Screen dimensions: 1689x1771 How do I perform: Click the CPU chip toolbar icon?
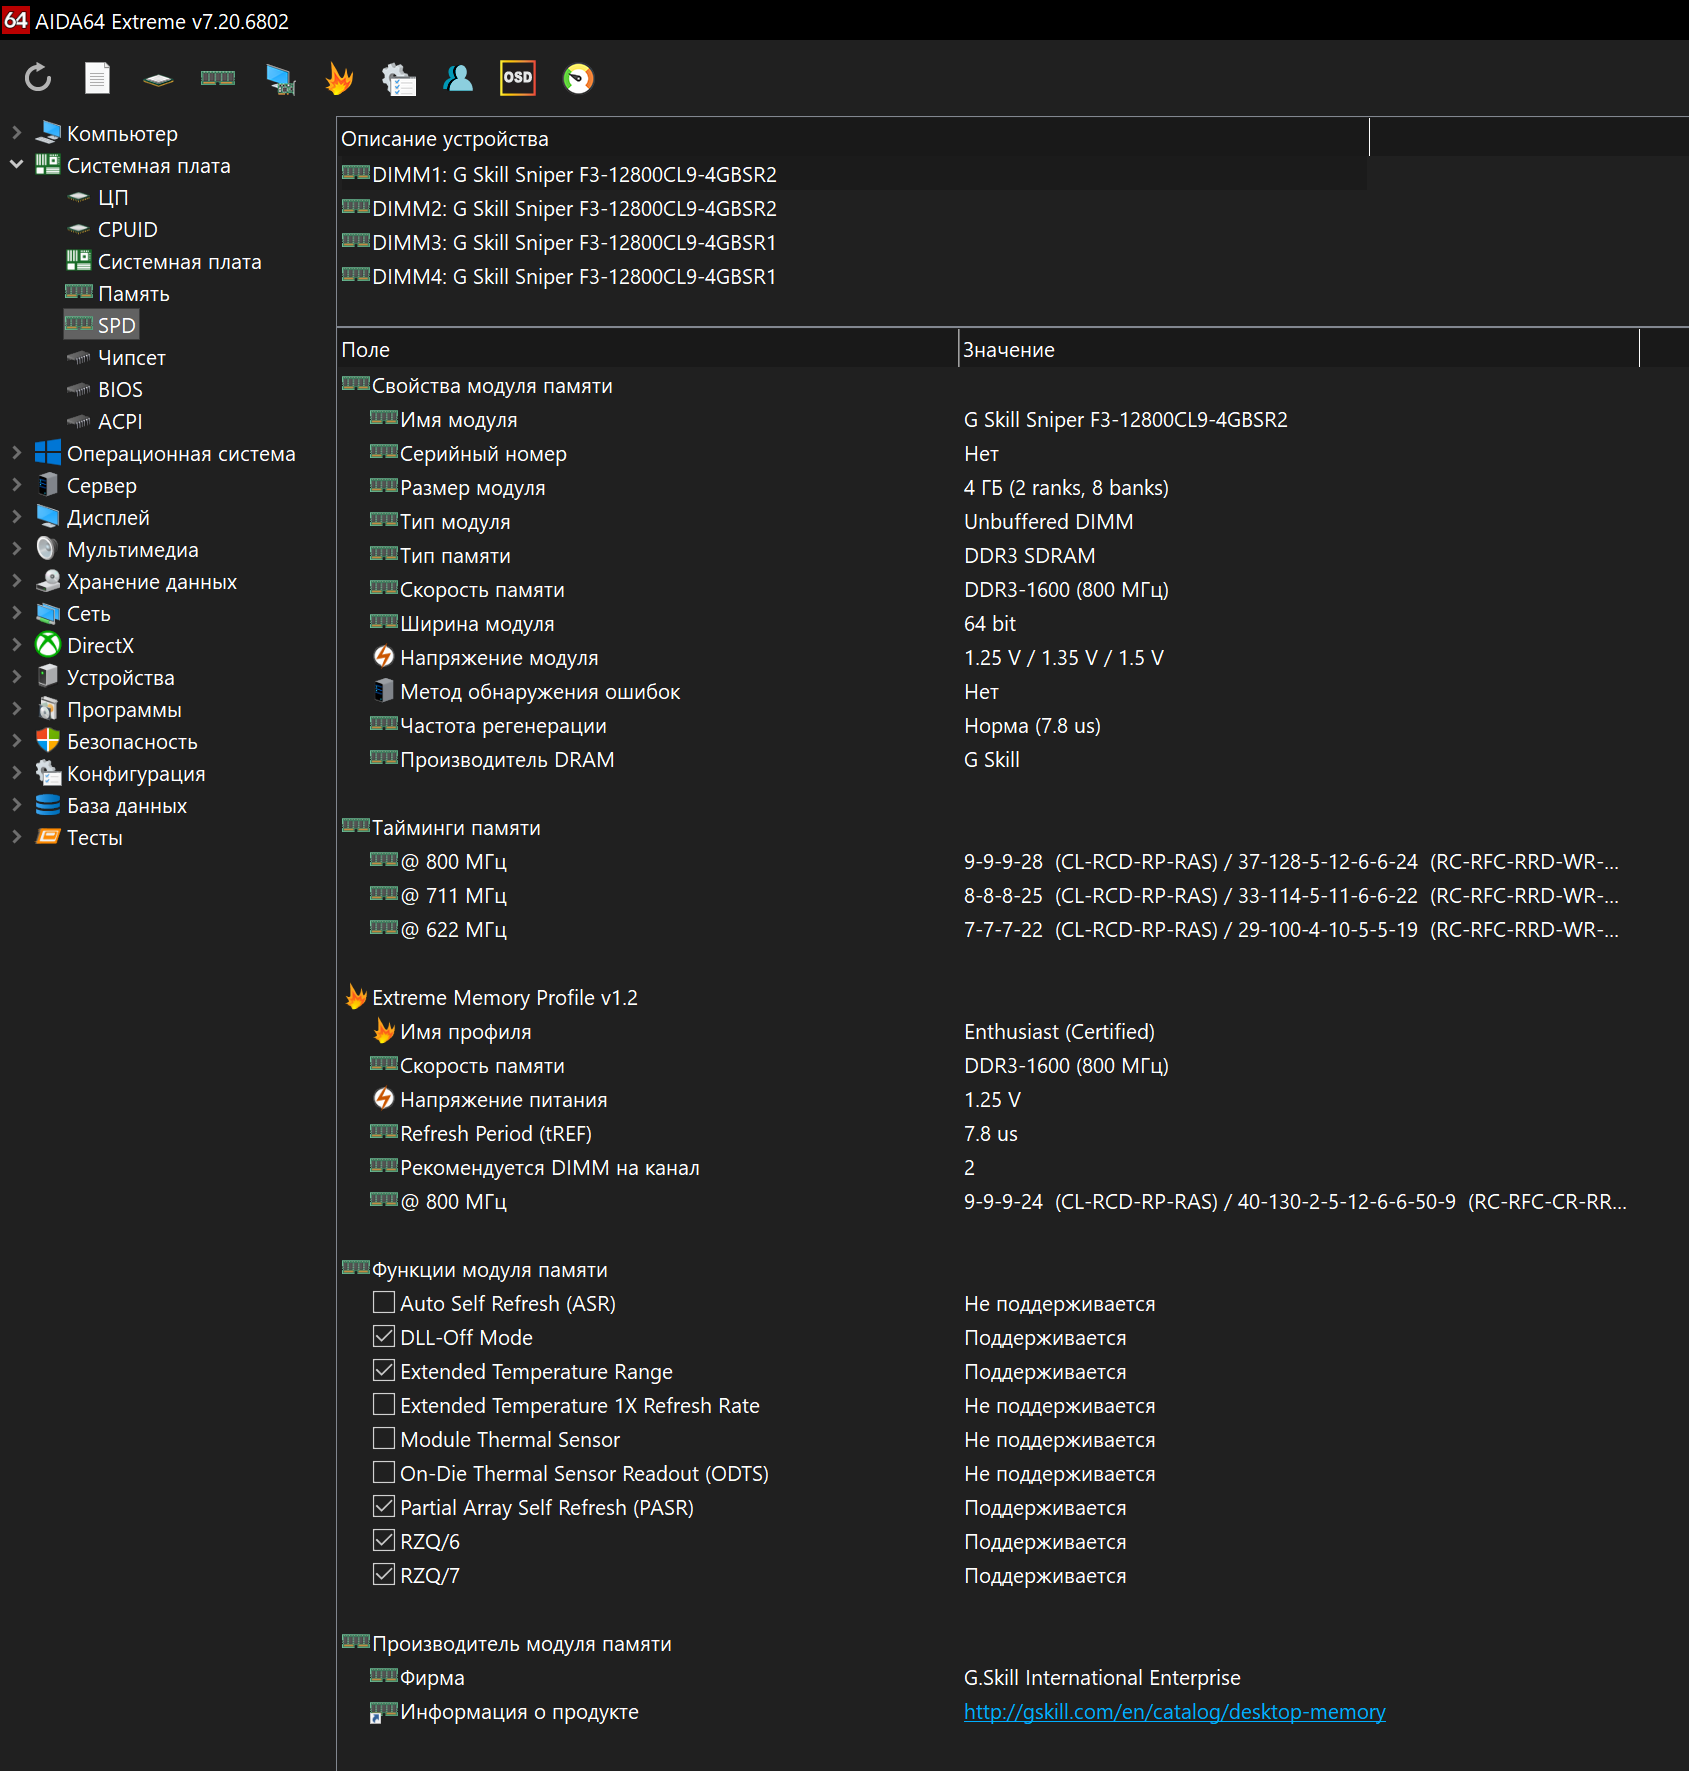(158, 79)
